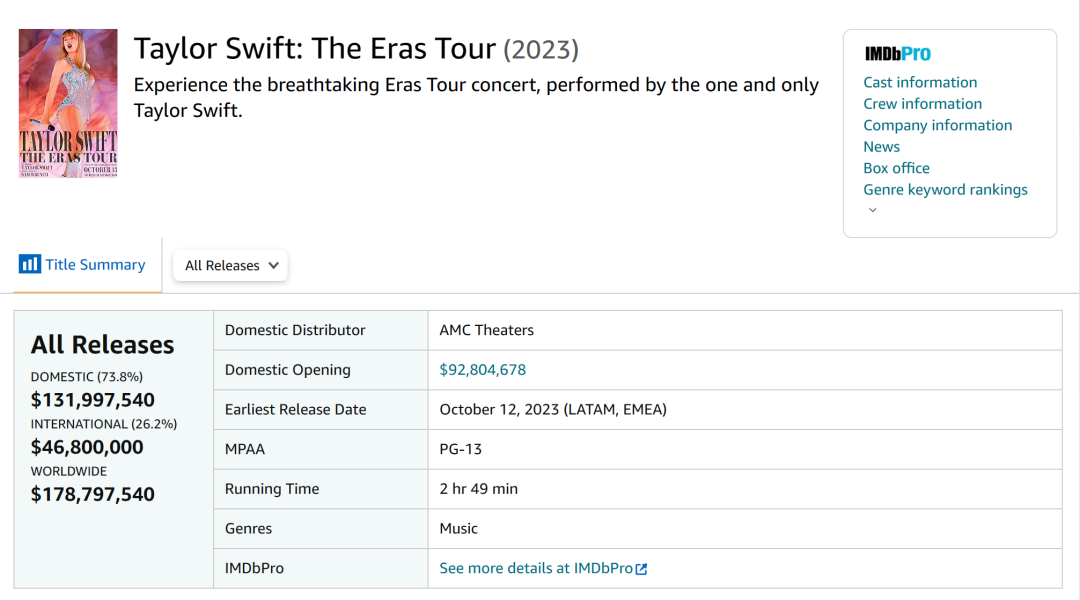The height and width of the screenshot is (600, 1080).
Task: Click the international gross $46,800,000 figure
Action: [x=87, y=447]
